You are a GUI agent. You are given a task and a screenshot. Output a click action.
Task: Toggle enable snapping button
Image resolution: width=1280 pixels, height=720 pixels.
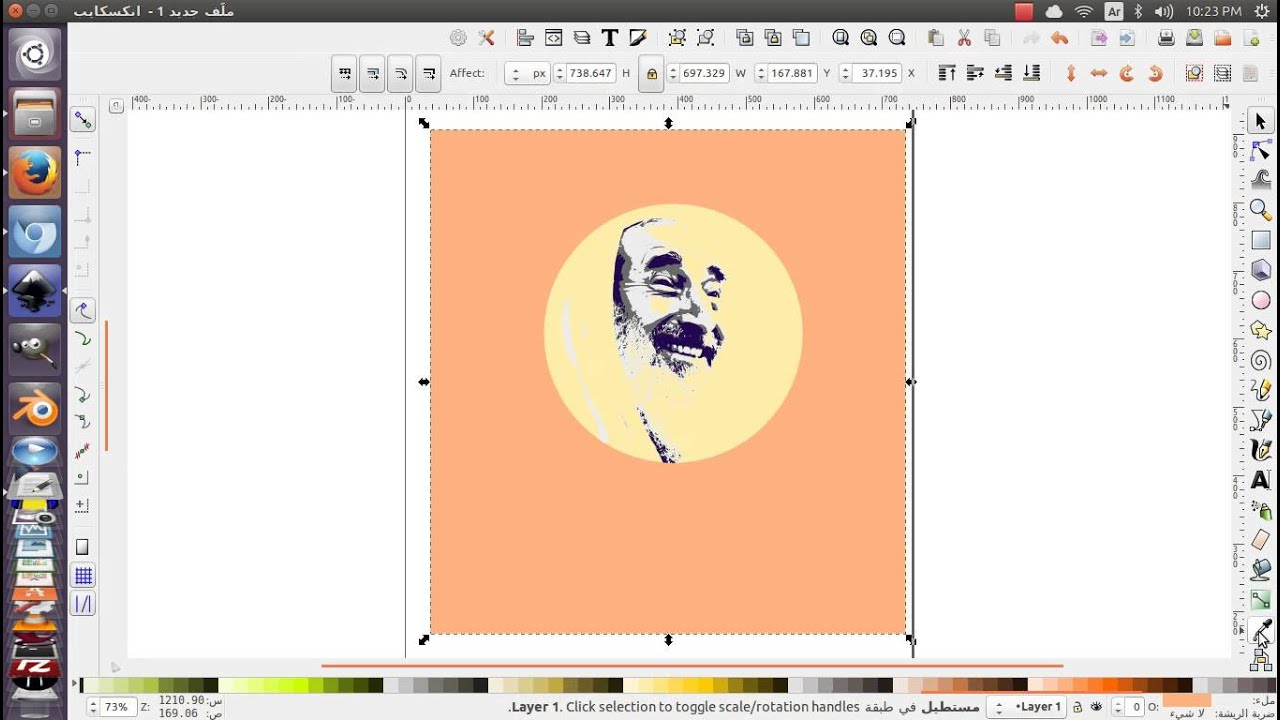click(82, 120)
